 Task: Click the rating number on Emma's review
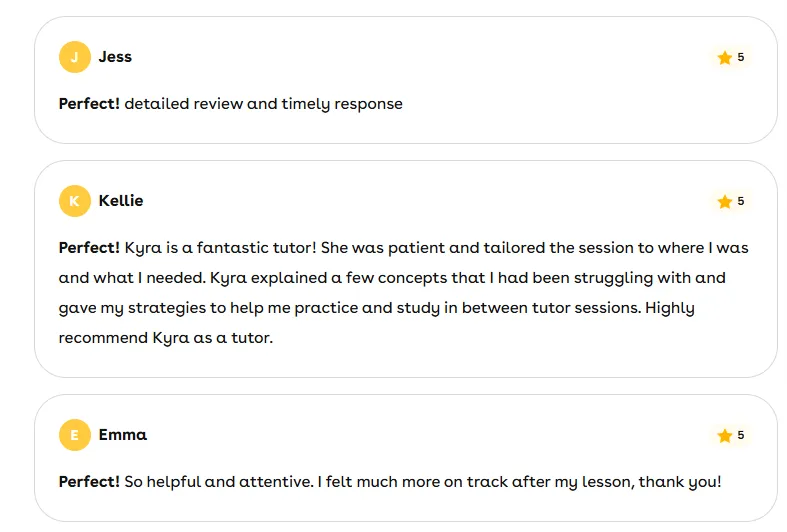[741, 436]
